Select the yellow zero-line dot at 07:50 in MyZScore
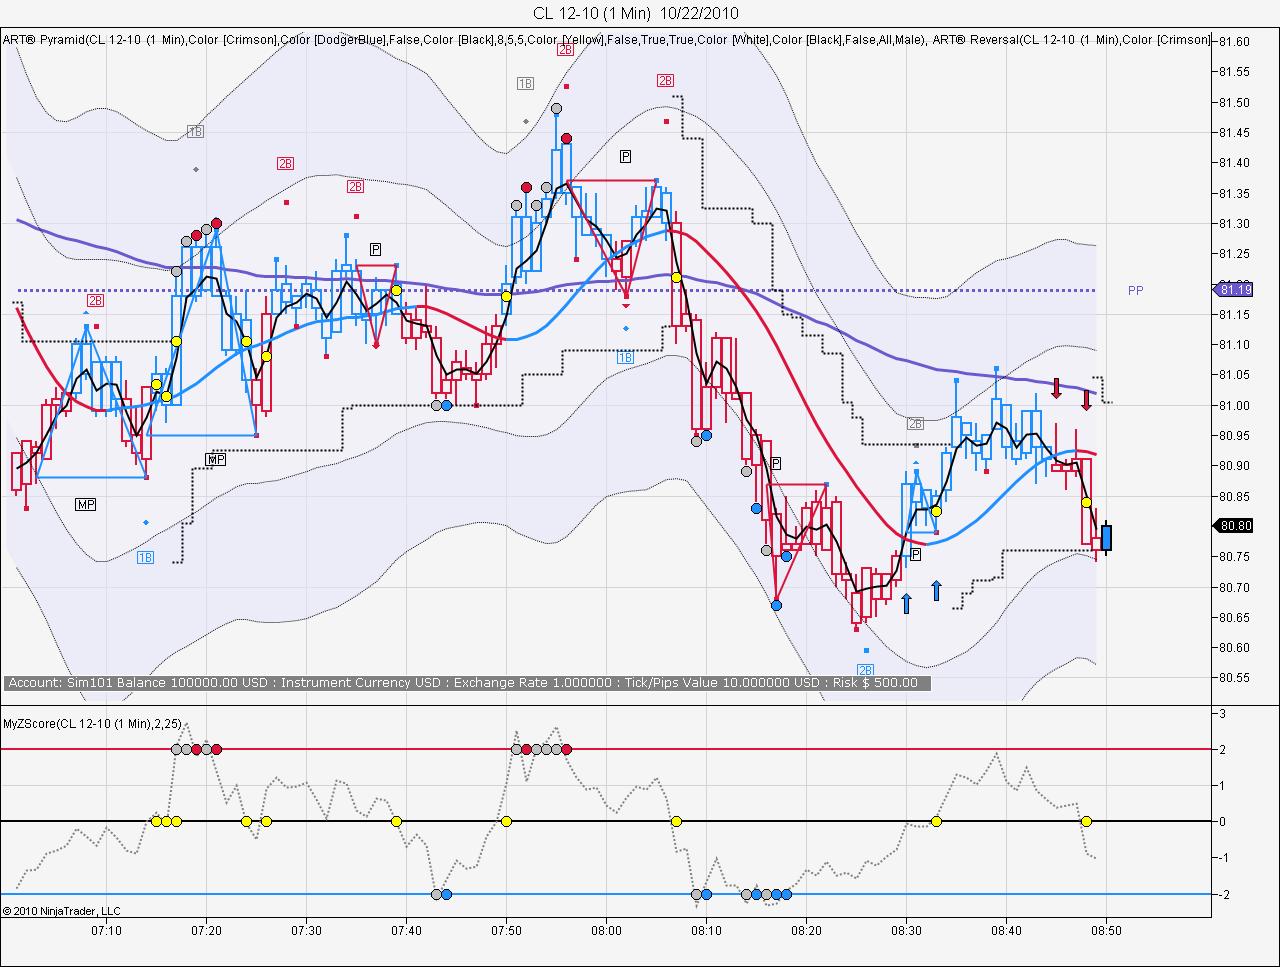The image size is (1280, 967). click(506, 822)
